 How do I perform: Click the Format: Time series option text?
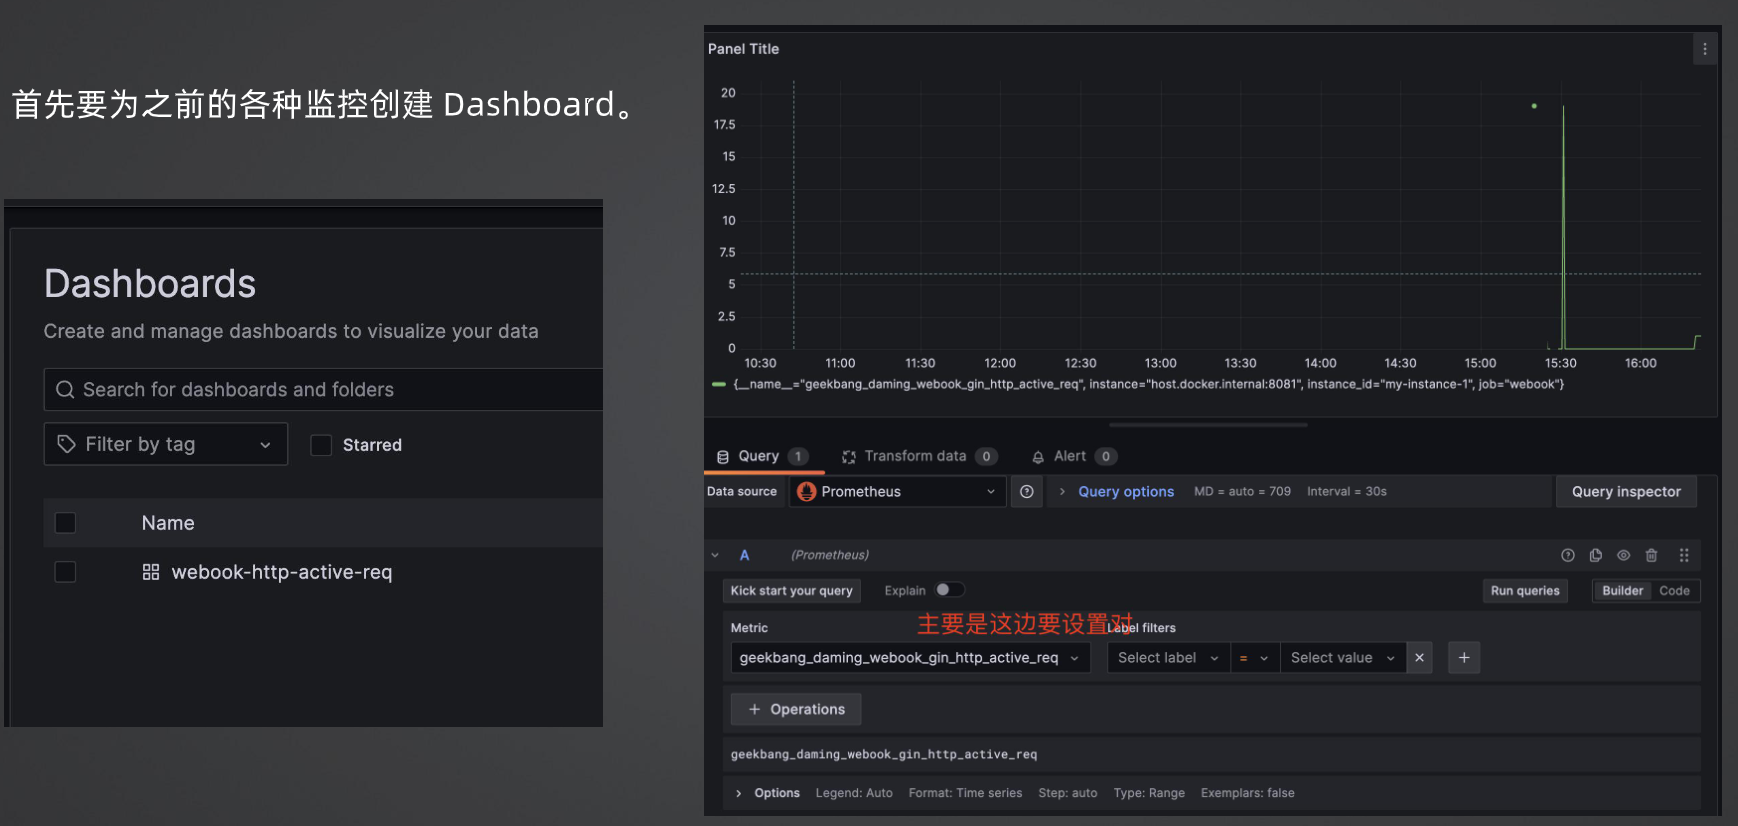(965, 793)
